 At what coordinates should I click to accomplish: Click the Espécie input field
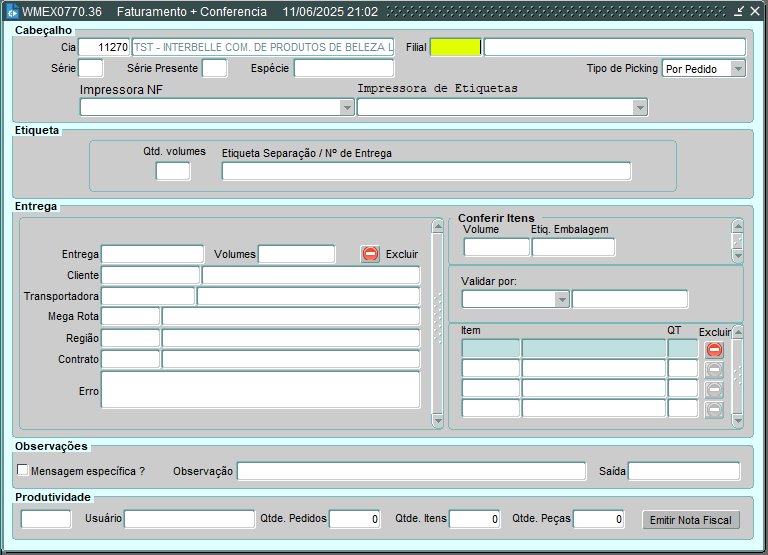(x=344, y=68)
